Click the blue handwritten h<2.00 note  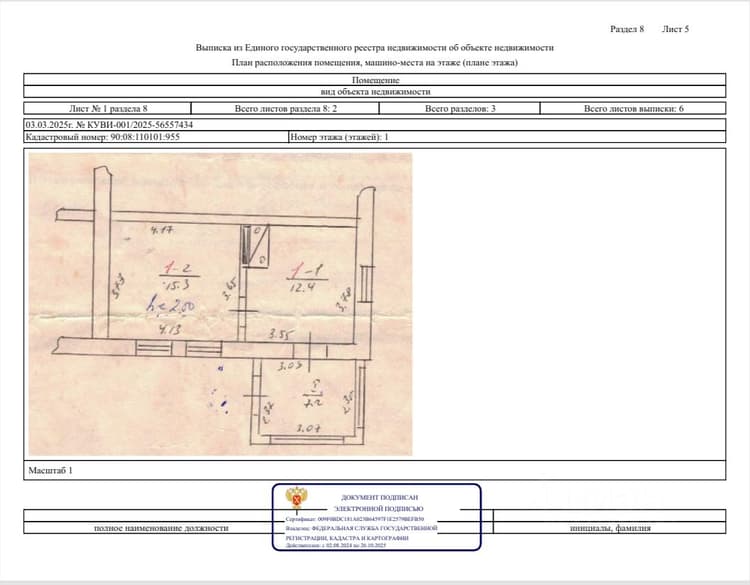tap(170, 306)
